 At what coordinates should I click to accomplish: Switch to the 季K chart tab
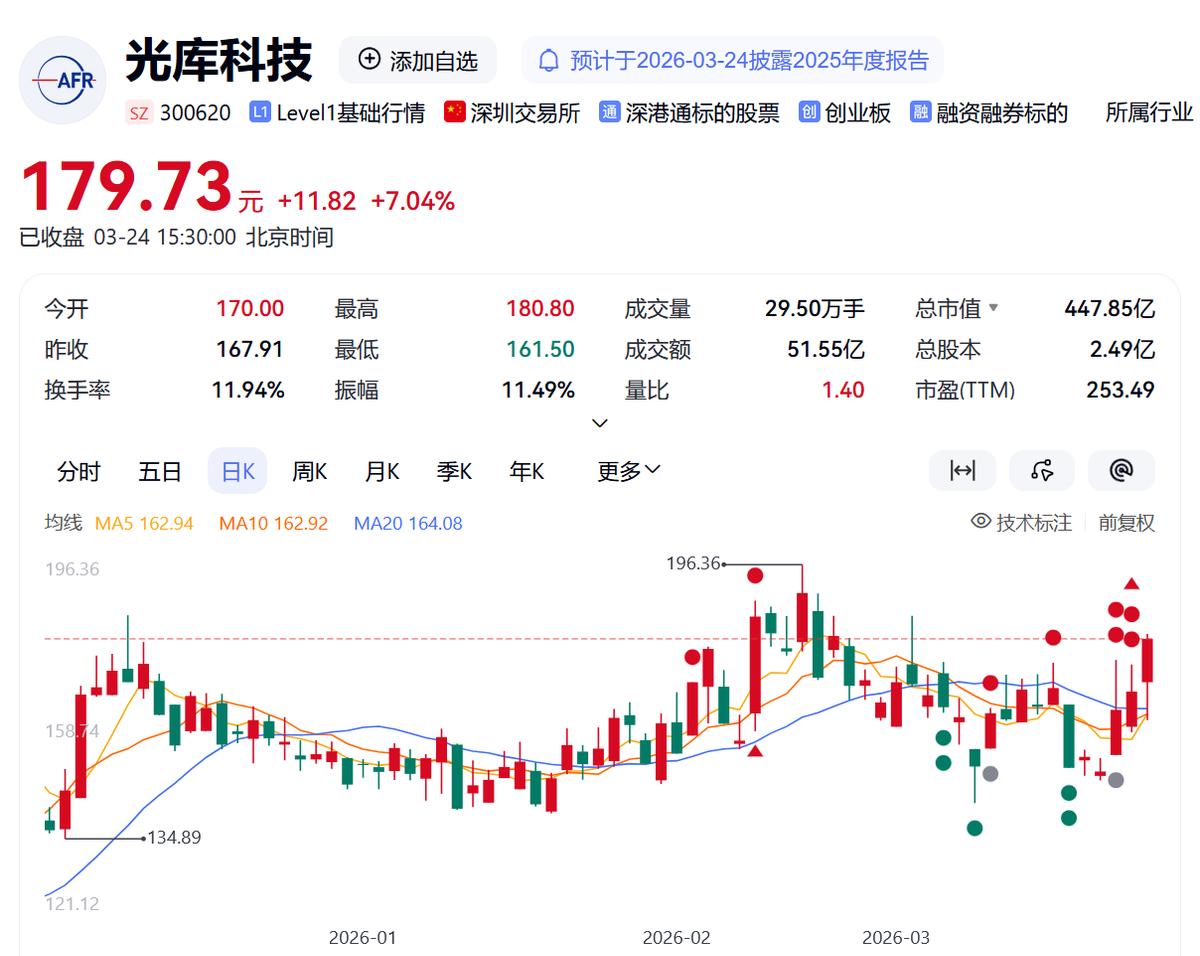click(x=454, y=471)
